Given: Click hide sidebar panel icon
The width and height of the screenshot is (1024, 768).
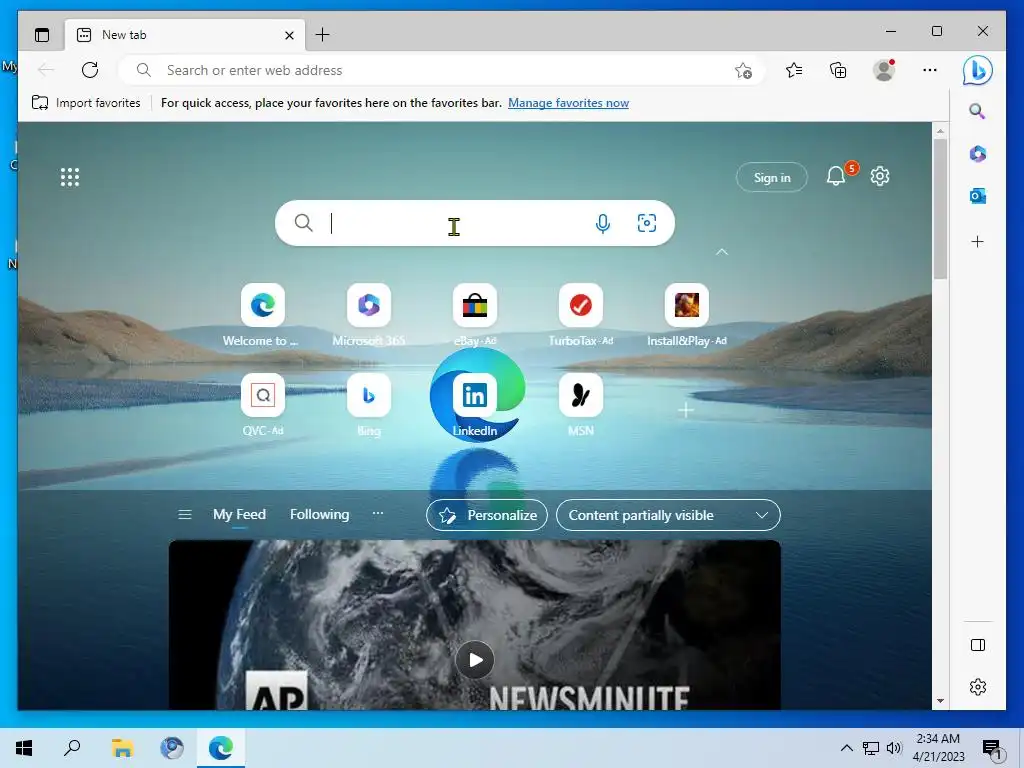Looking at the screenshot, I should coord(978,645).
